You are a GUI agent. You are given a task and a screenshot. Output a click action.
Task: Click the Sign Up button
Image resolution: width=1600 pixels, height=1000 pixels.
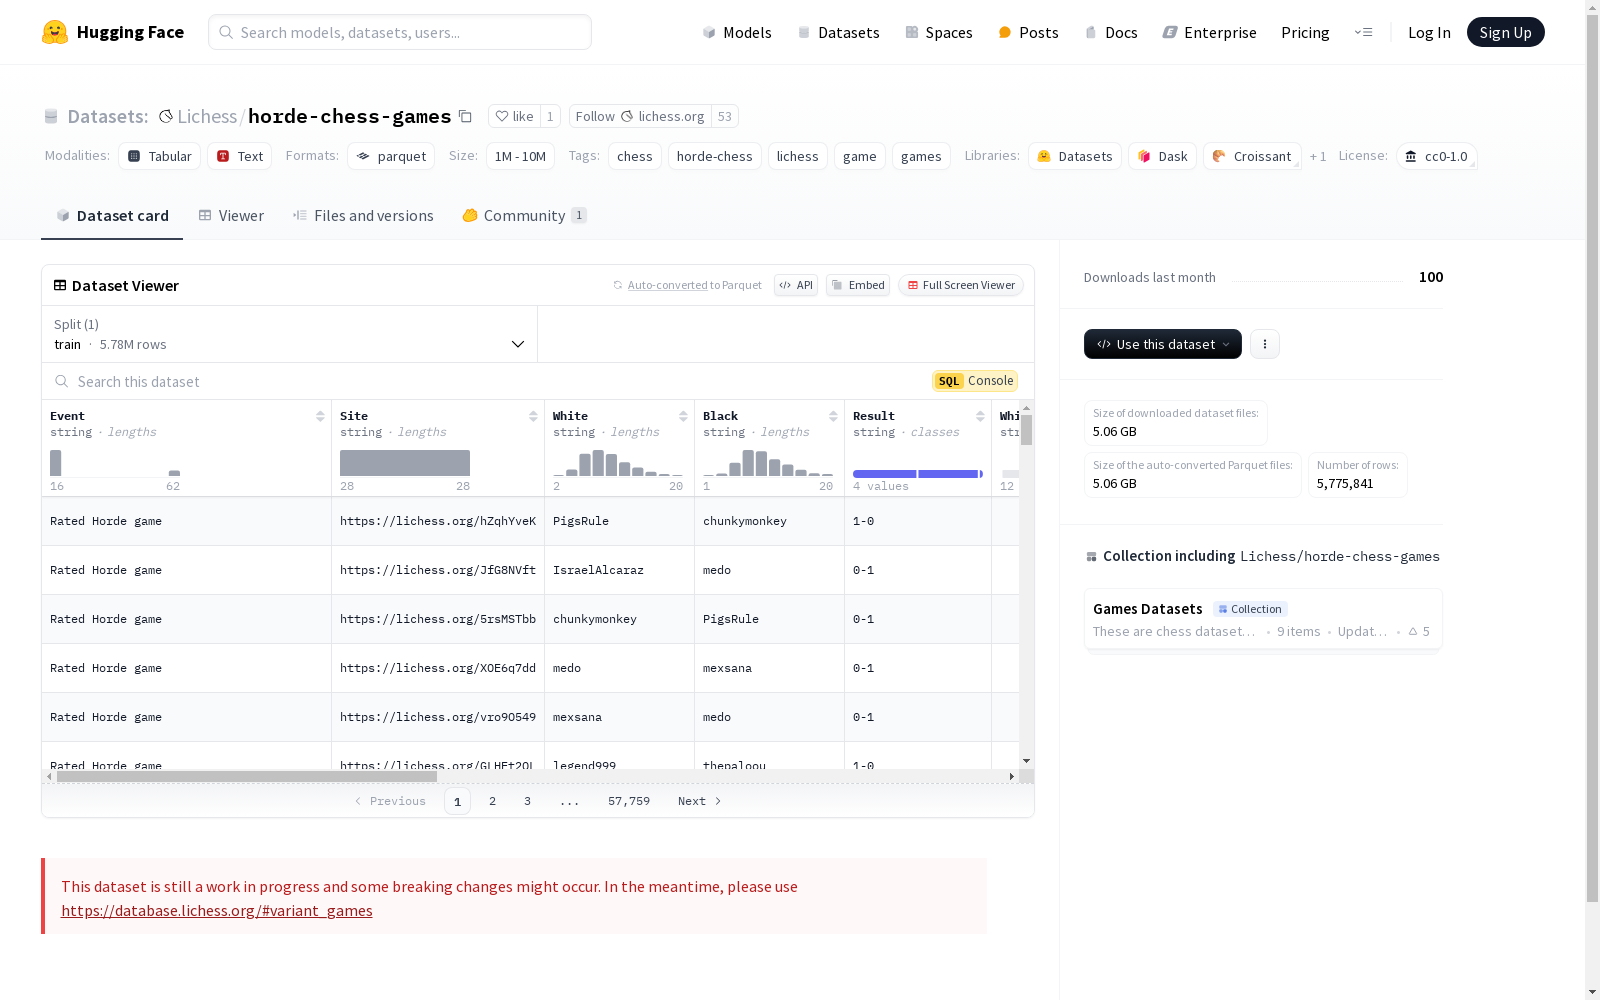pos(1505,32)
